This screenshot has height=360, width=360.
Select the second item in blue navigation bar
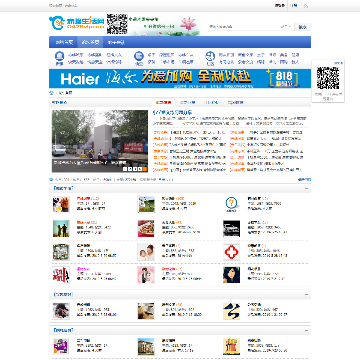[x=90, y=42]
